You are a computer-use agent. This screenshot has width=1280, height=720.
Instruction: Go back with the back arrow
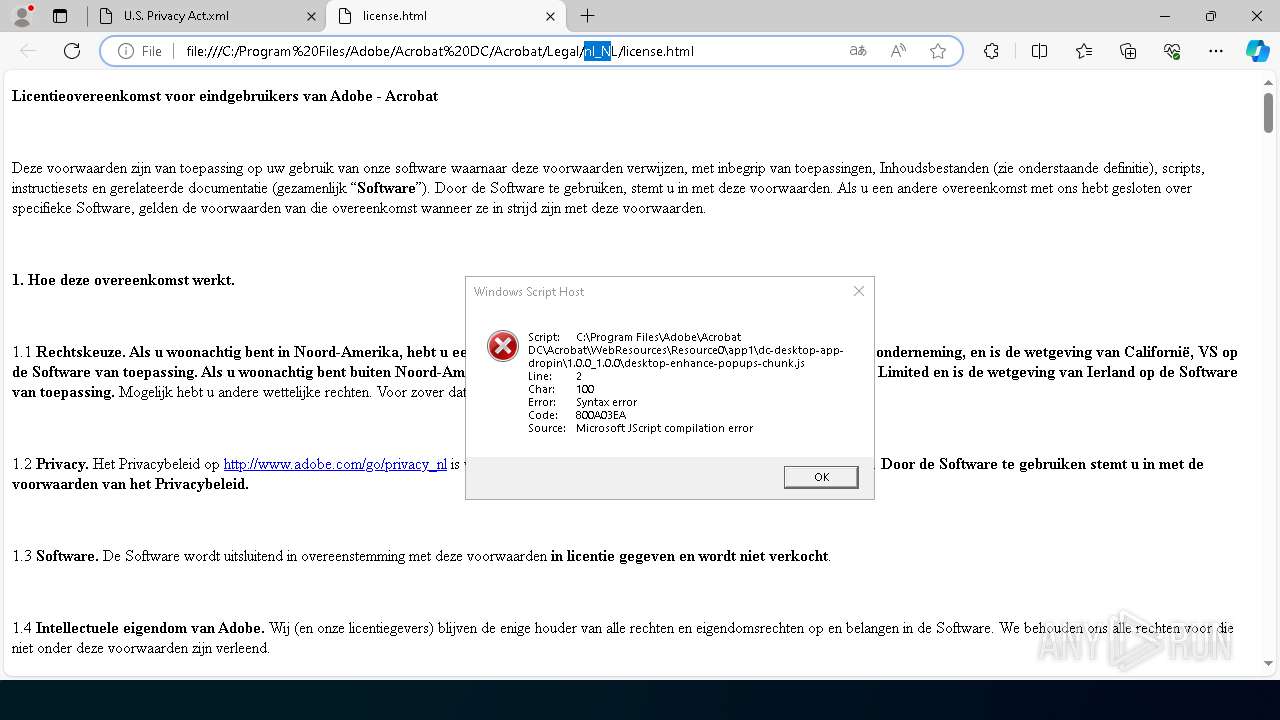pyautogui.click(x=28, y=51)
